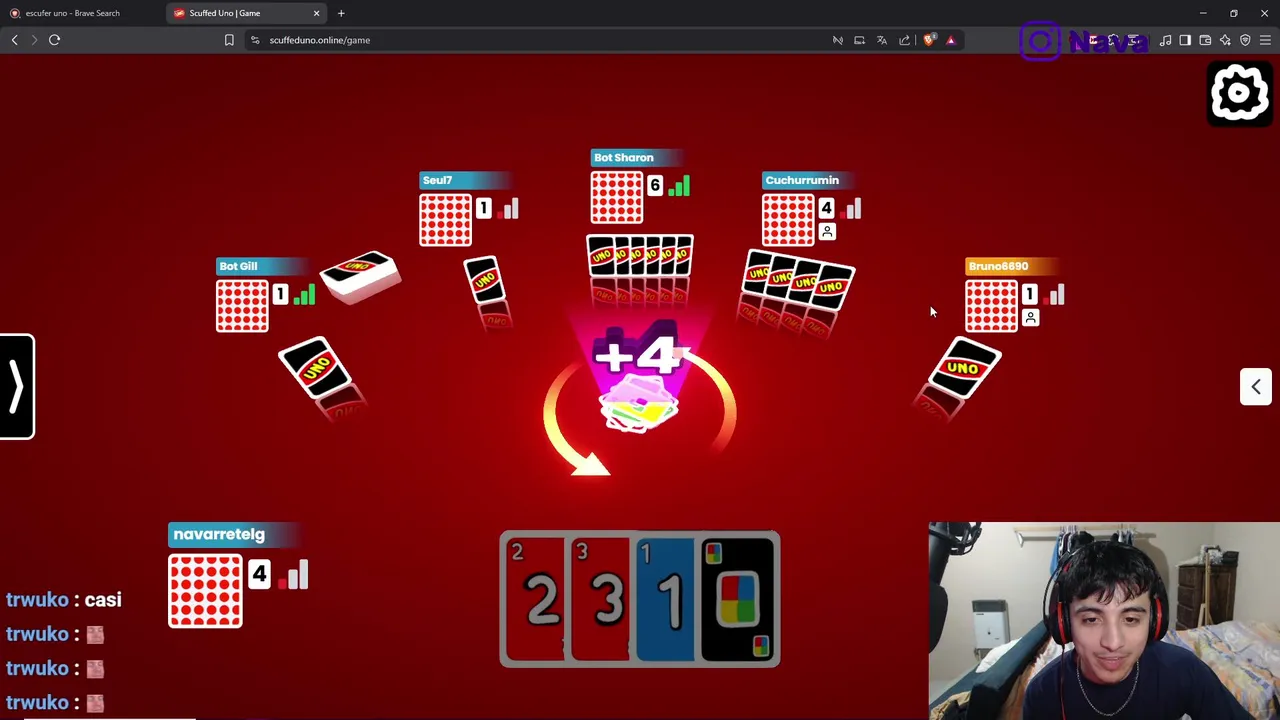Open the Brave VPN shield icon
Viewport: 1280px width, 720px height.
click(1245, 40)
